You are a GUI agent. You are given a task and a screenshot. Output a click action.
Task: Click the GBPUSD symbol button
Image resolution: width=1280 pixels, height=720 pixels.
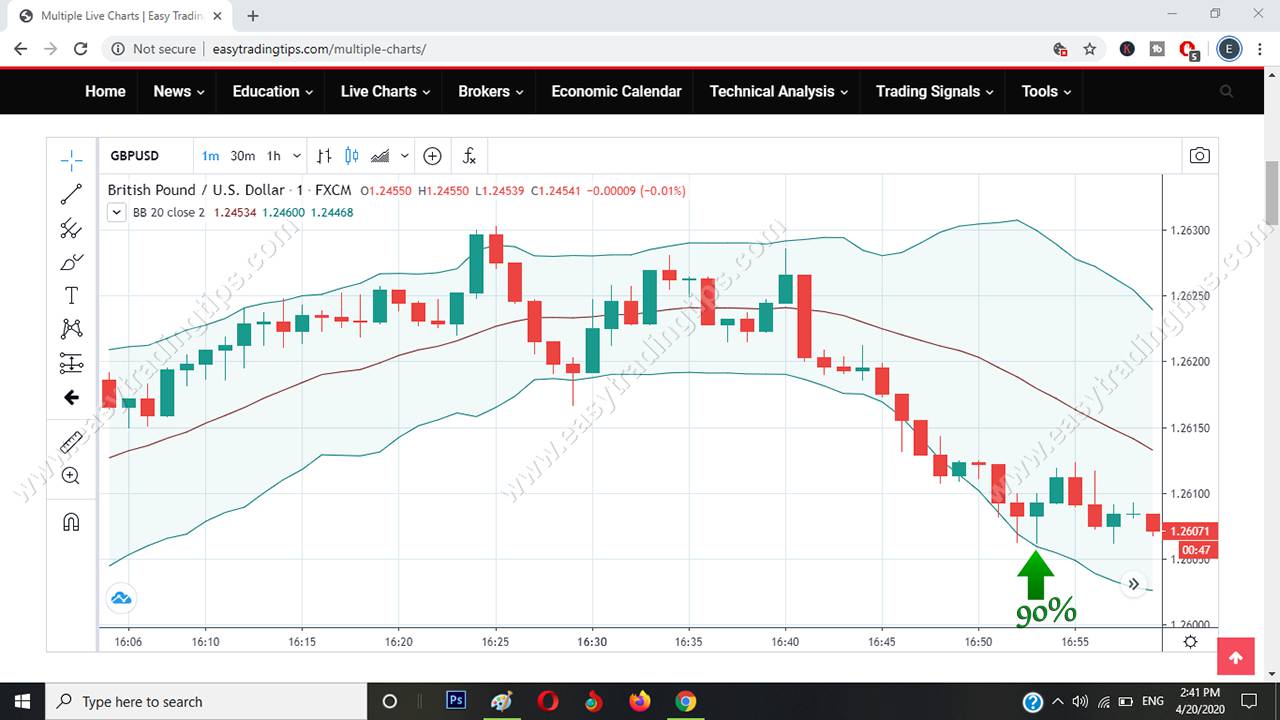click(134, 156)
